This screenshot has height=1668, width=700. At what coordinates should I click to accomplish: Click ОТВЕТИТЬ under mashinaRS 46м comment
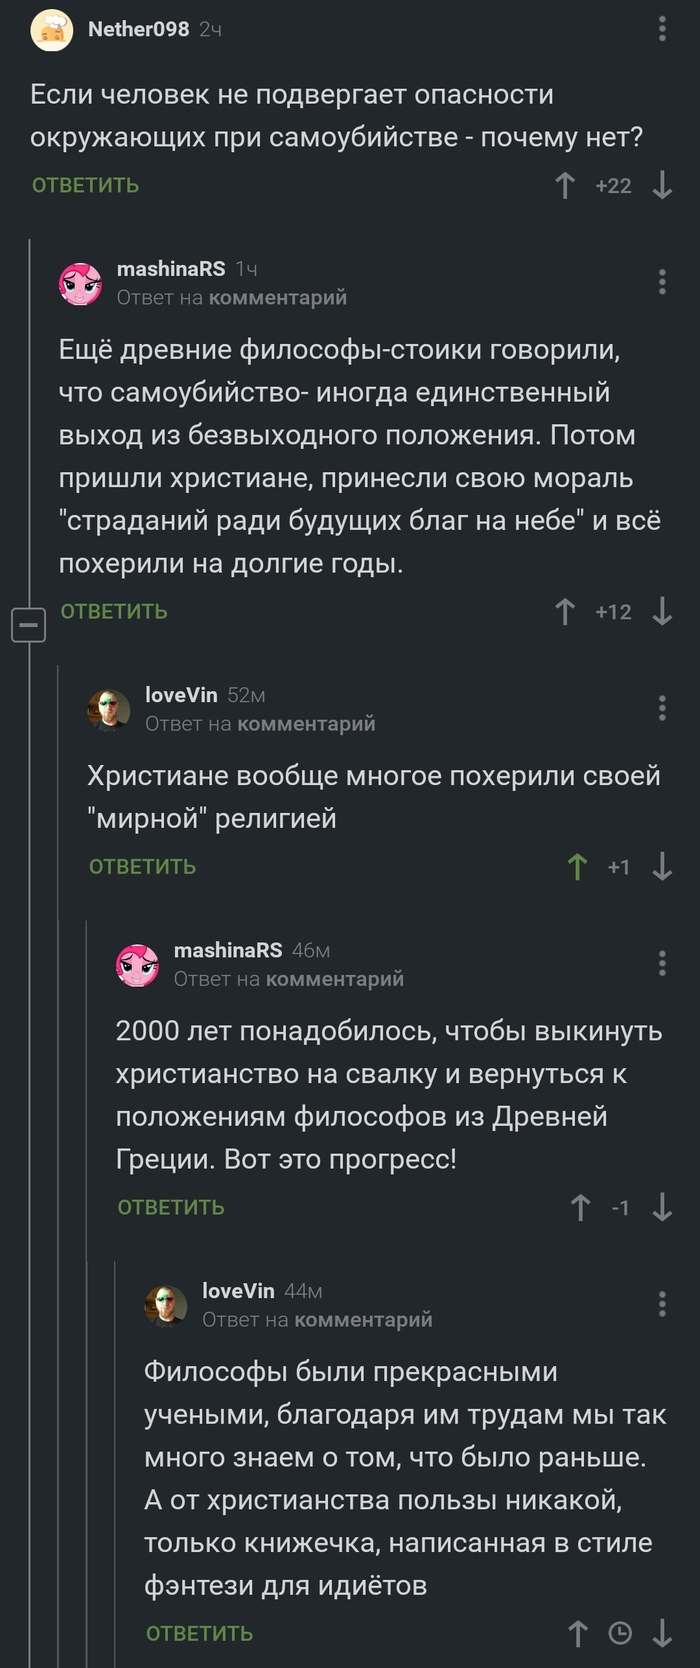tap(171, 1208)
